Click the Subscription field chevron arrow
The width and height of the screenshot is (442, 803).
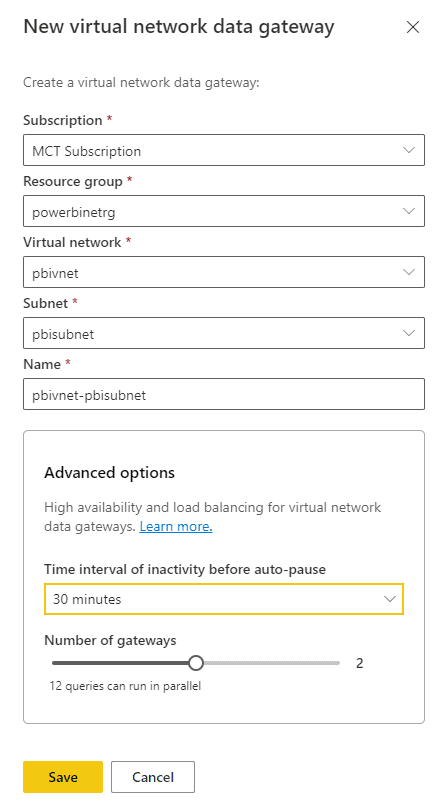(409, 150)
